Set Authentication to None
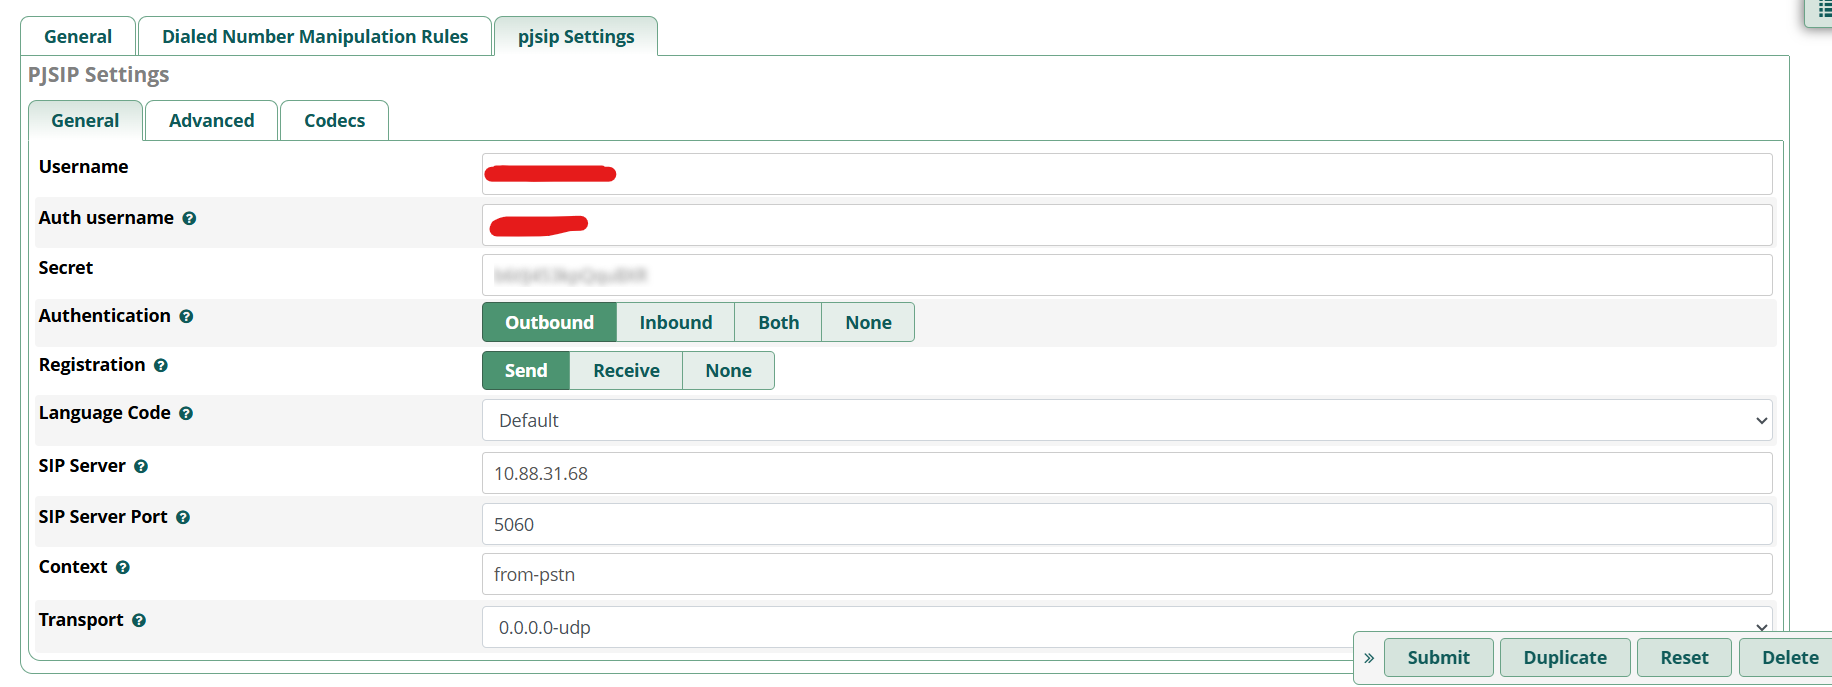Image resolution: width=1832 pixels, height=687 pixels. pyautogui.click(x=868, y=322)
